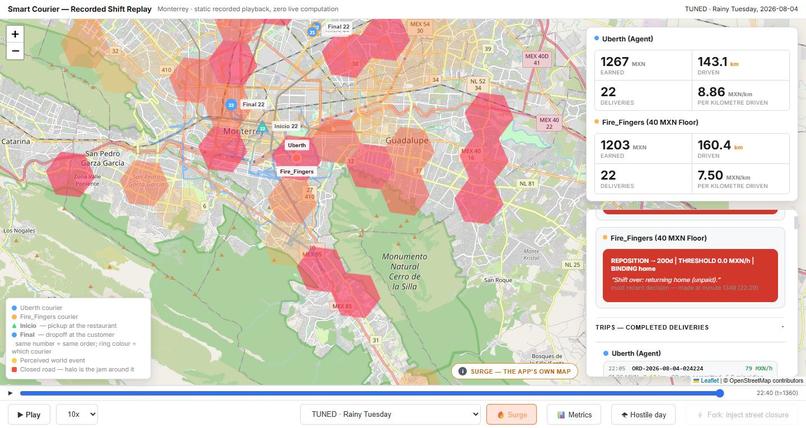Click the Closed road legend entry

[x=72, y=369]
